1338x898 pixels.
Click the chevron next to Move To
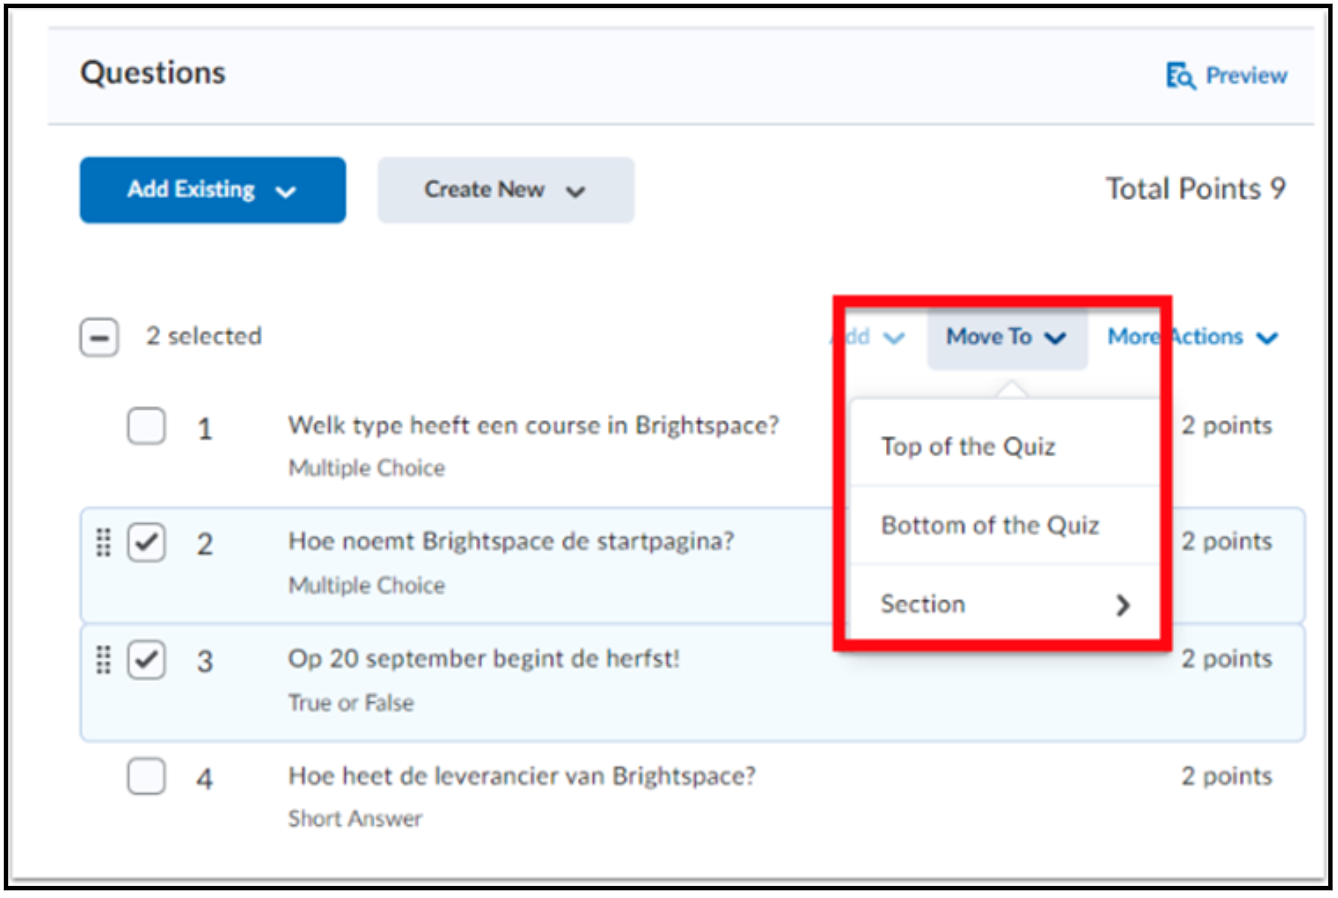pyautogui.click(x=1055, y=338)
